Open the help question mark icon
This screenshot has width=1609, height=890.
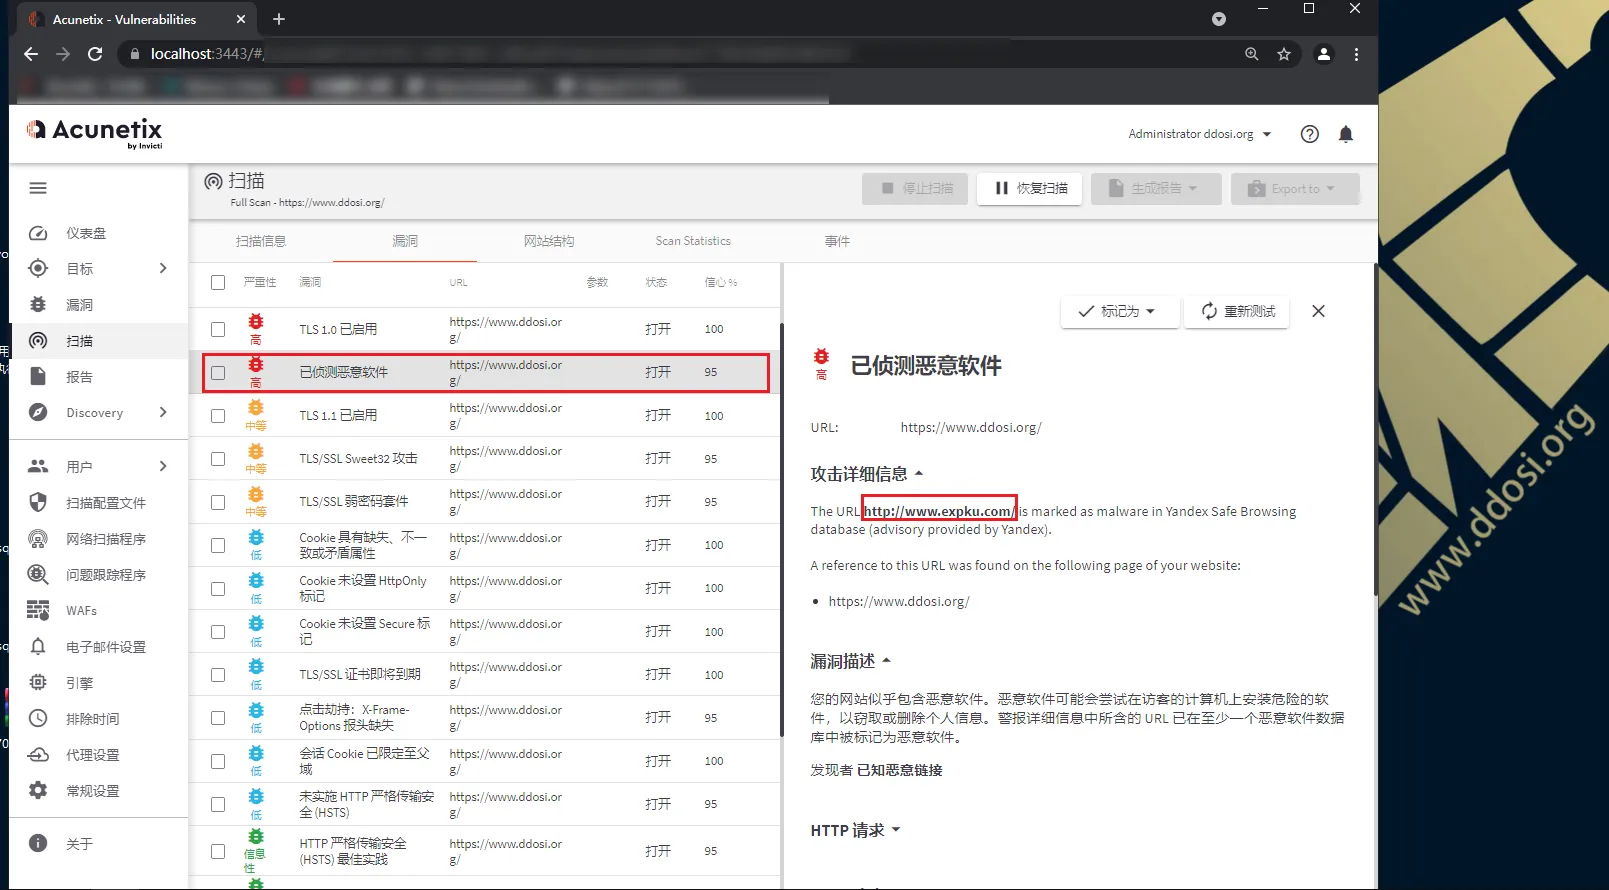click(x=1310, y=134)
